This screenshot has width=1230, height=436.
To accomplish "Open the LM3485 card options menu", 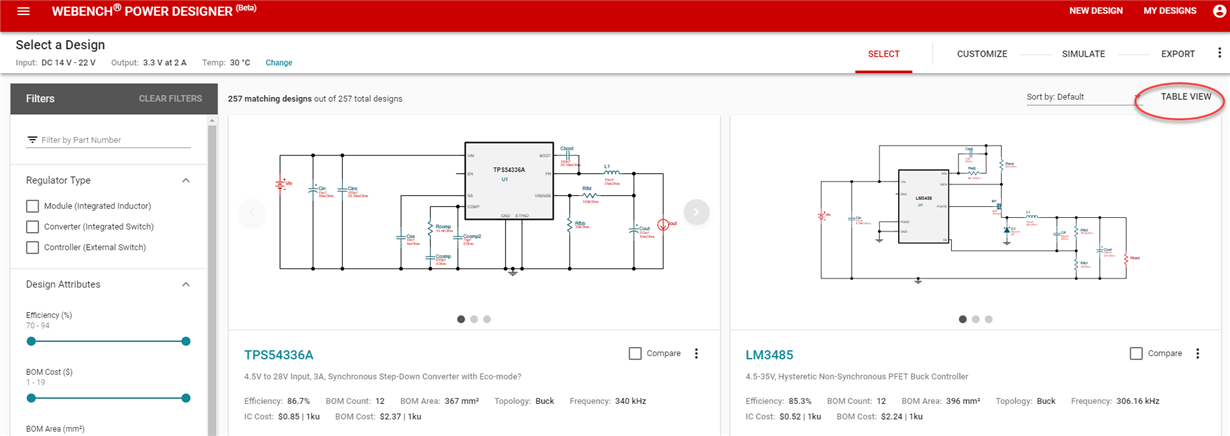I will tap(1198, 353).
